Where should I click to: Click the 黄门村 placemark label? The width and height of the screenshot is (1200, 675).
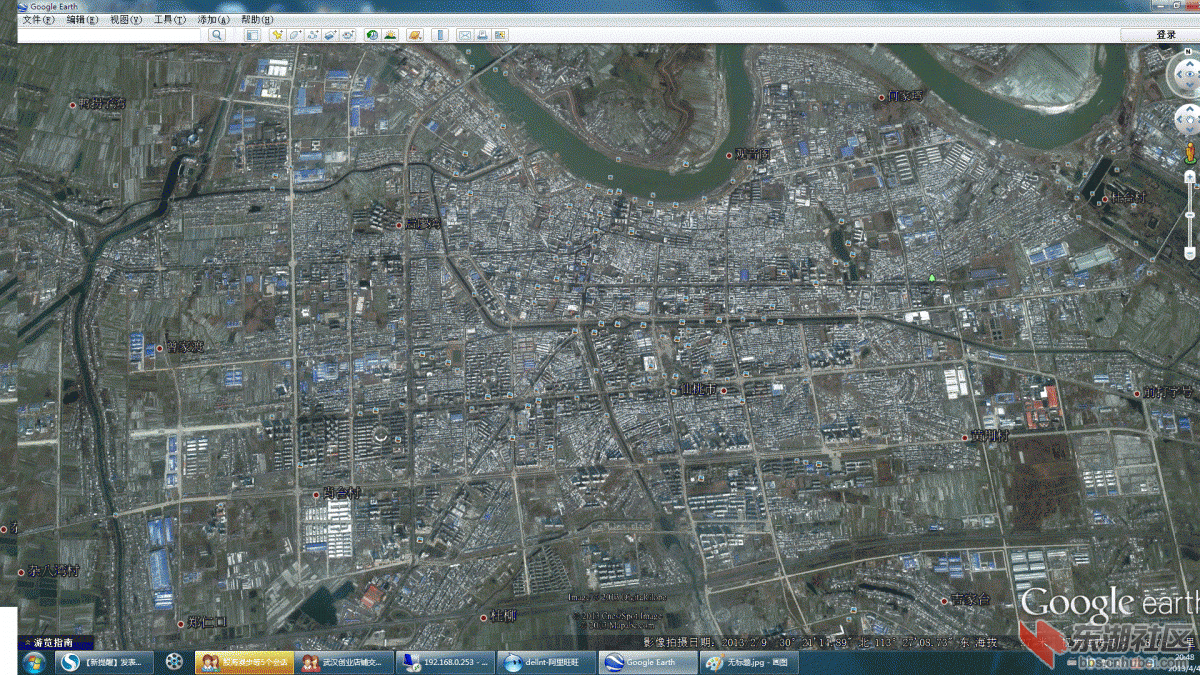point(990,436)
